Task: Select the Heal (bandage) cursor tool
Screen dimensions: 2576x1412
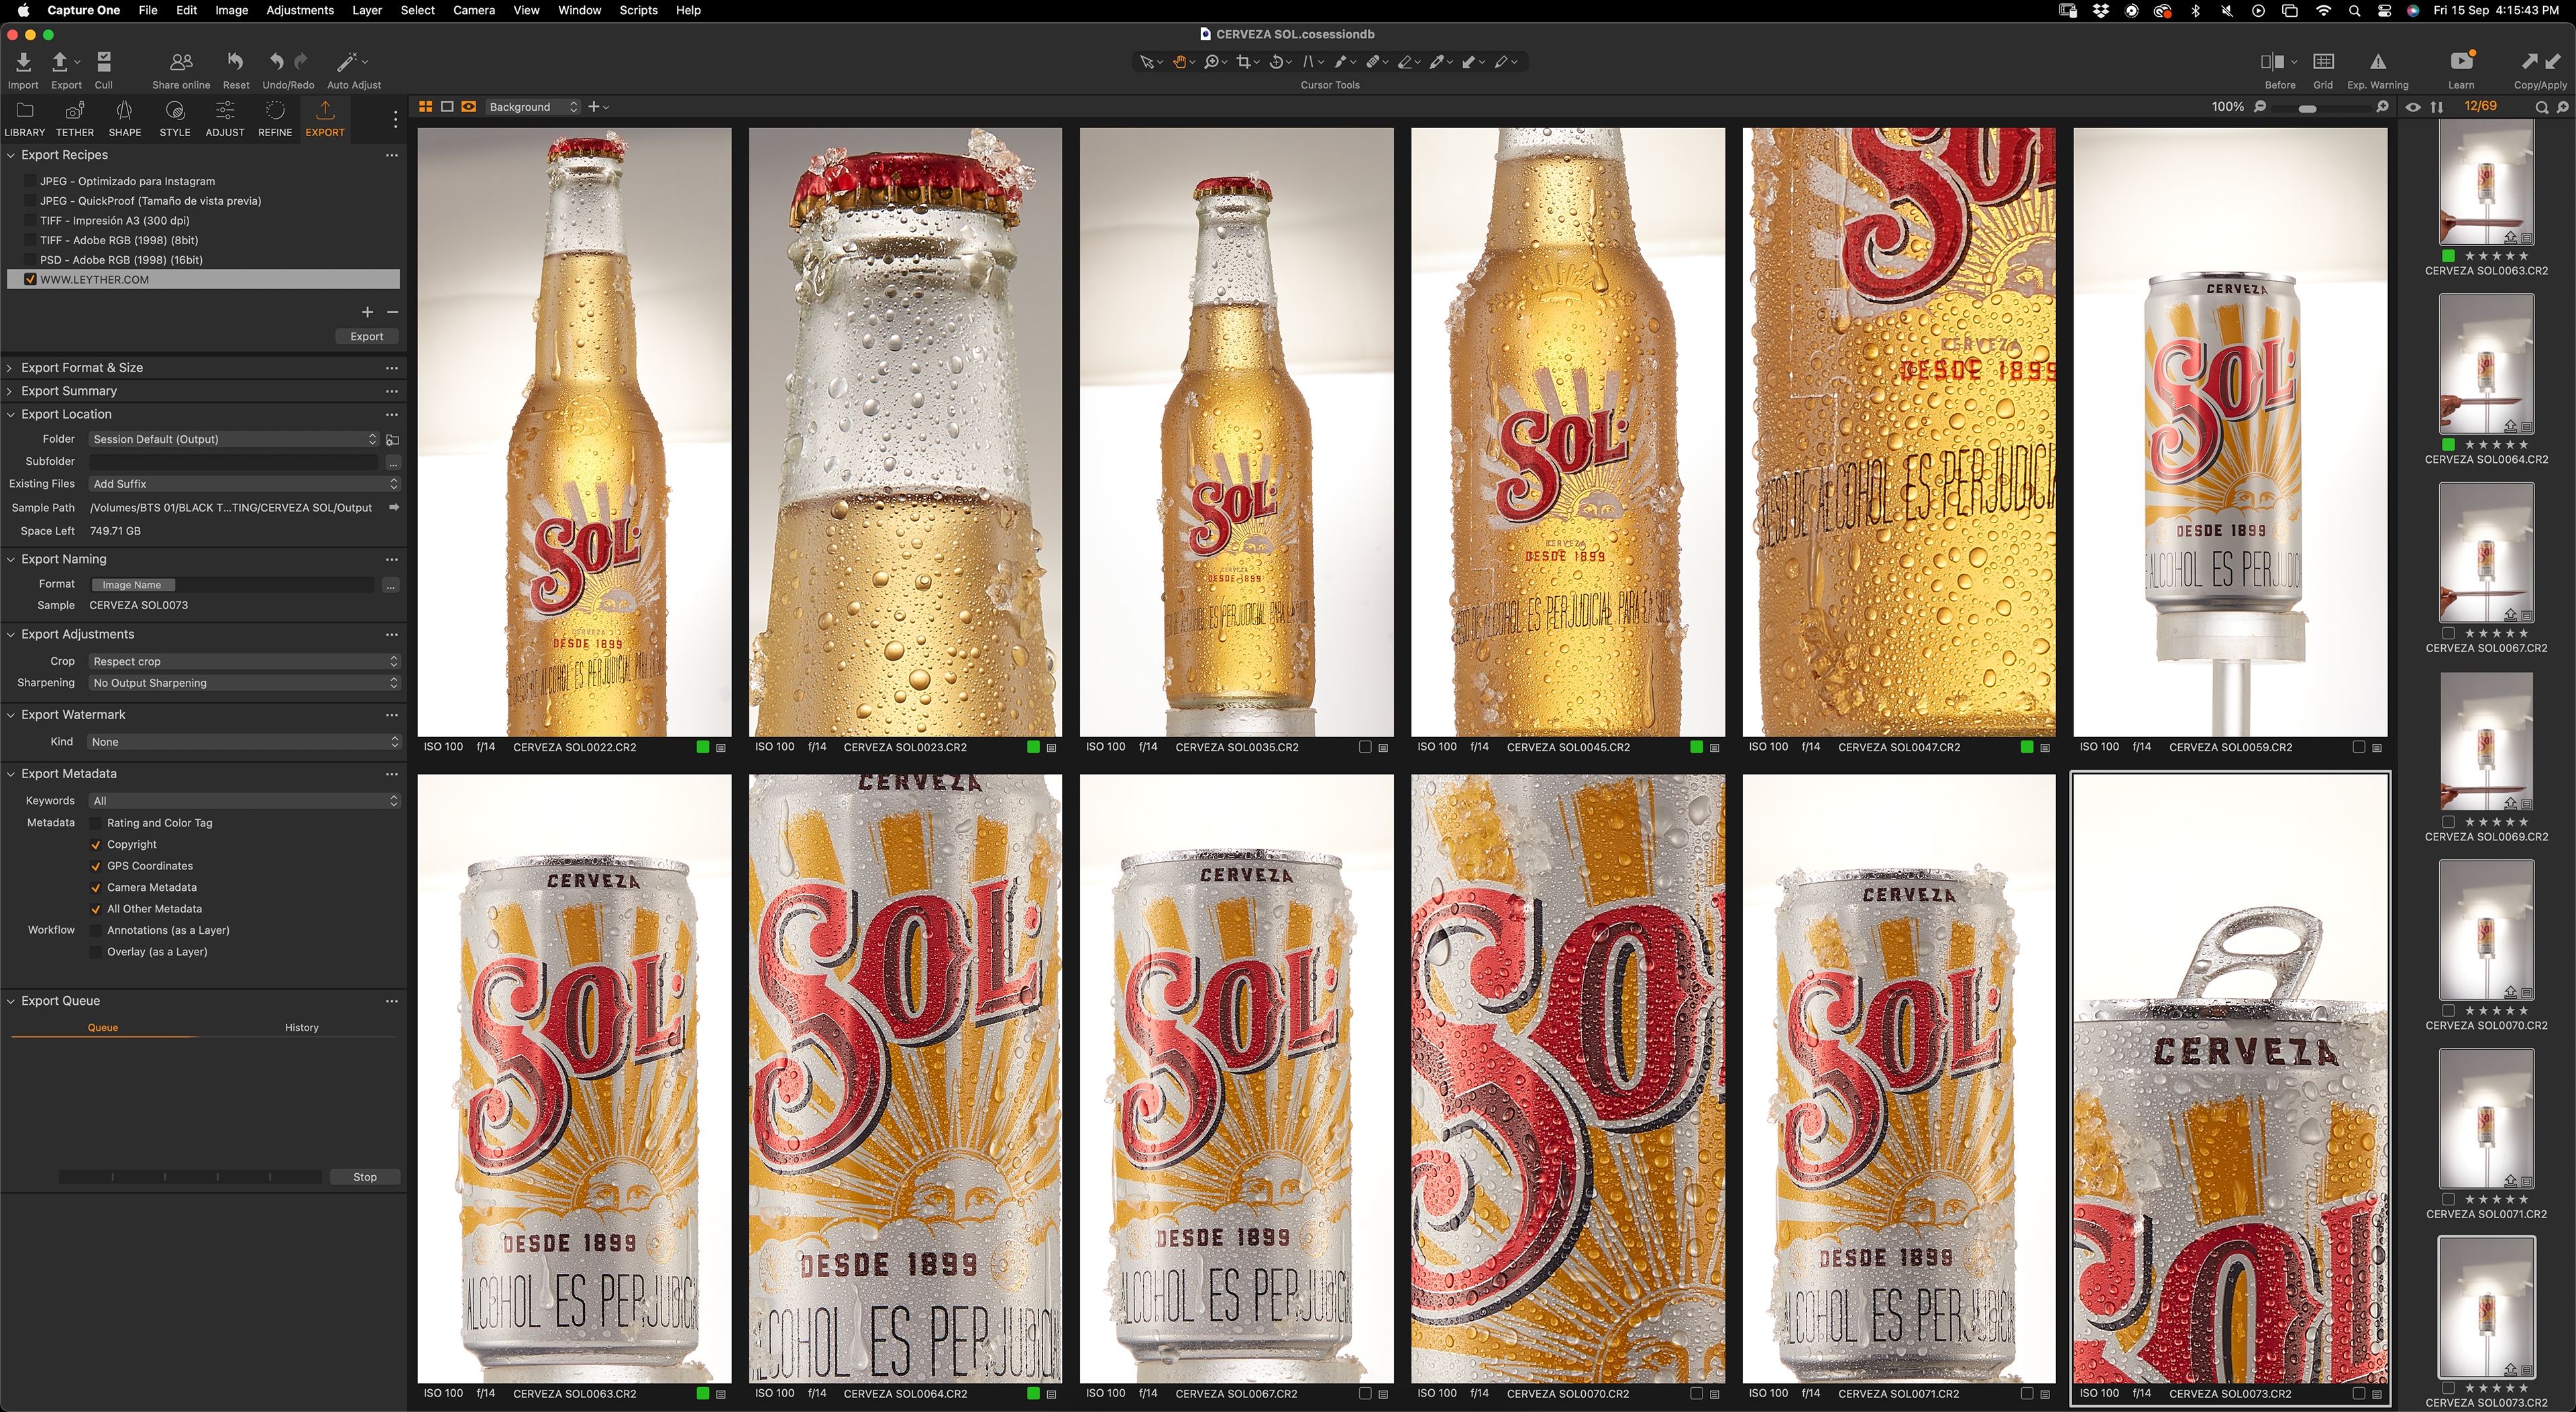Action: (1374, 62)
